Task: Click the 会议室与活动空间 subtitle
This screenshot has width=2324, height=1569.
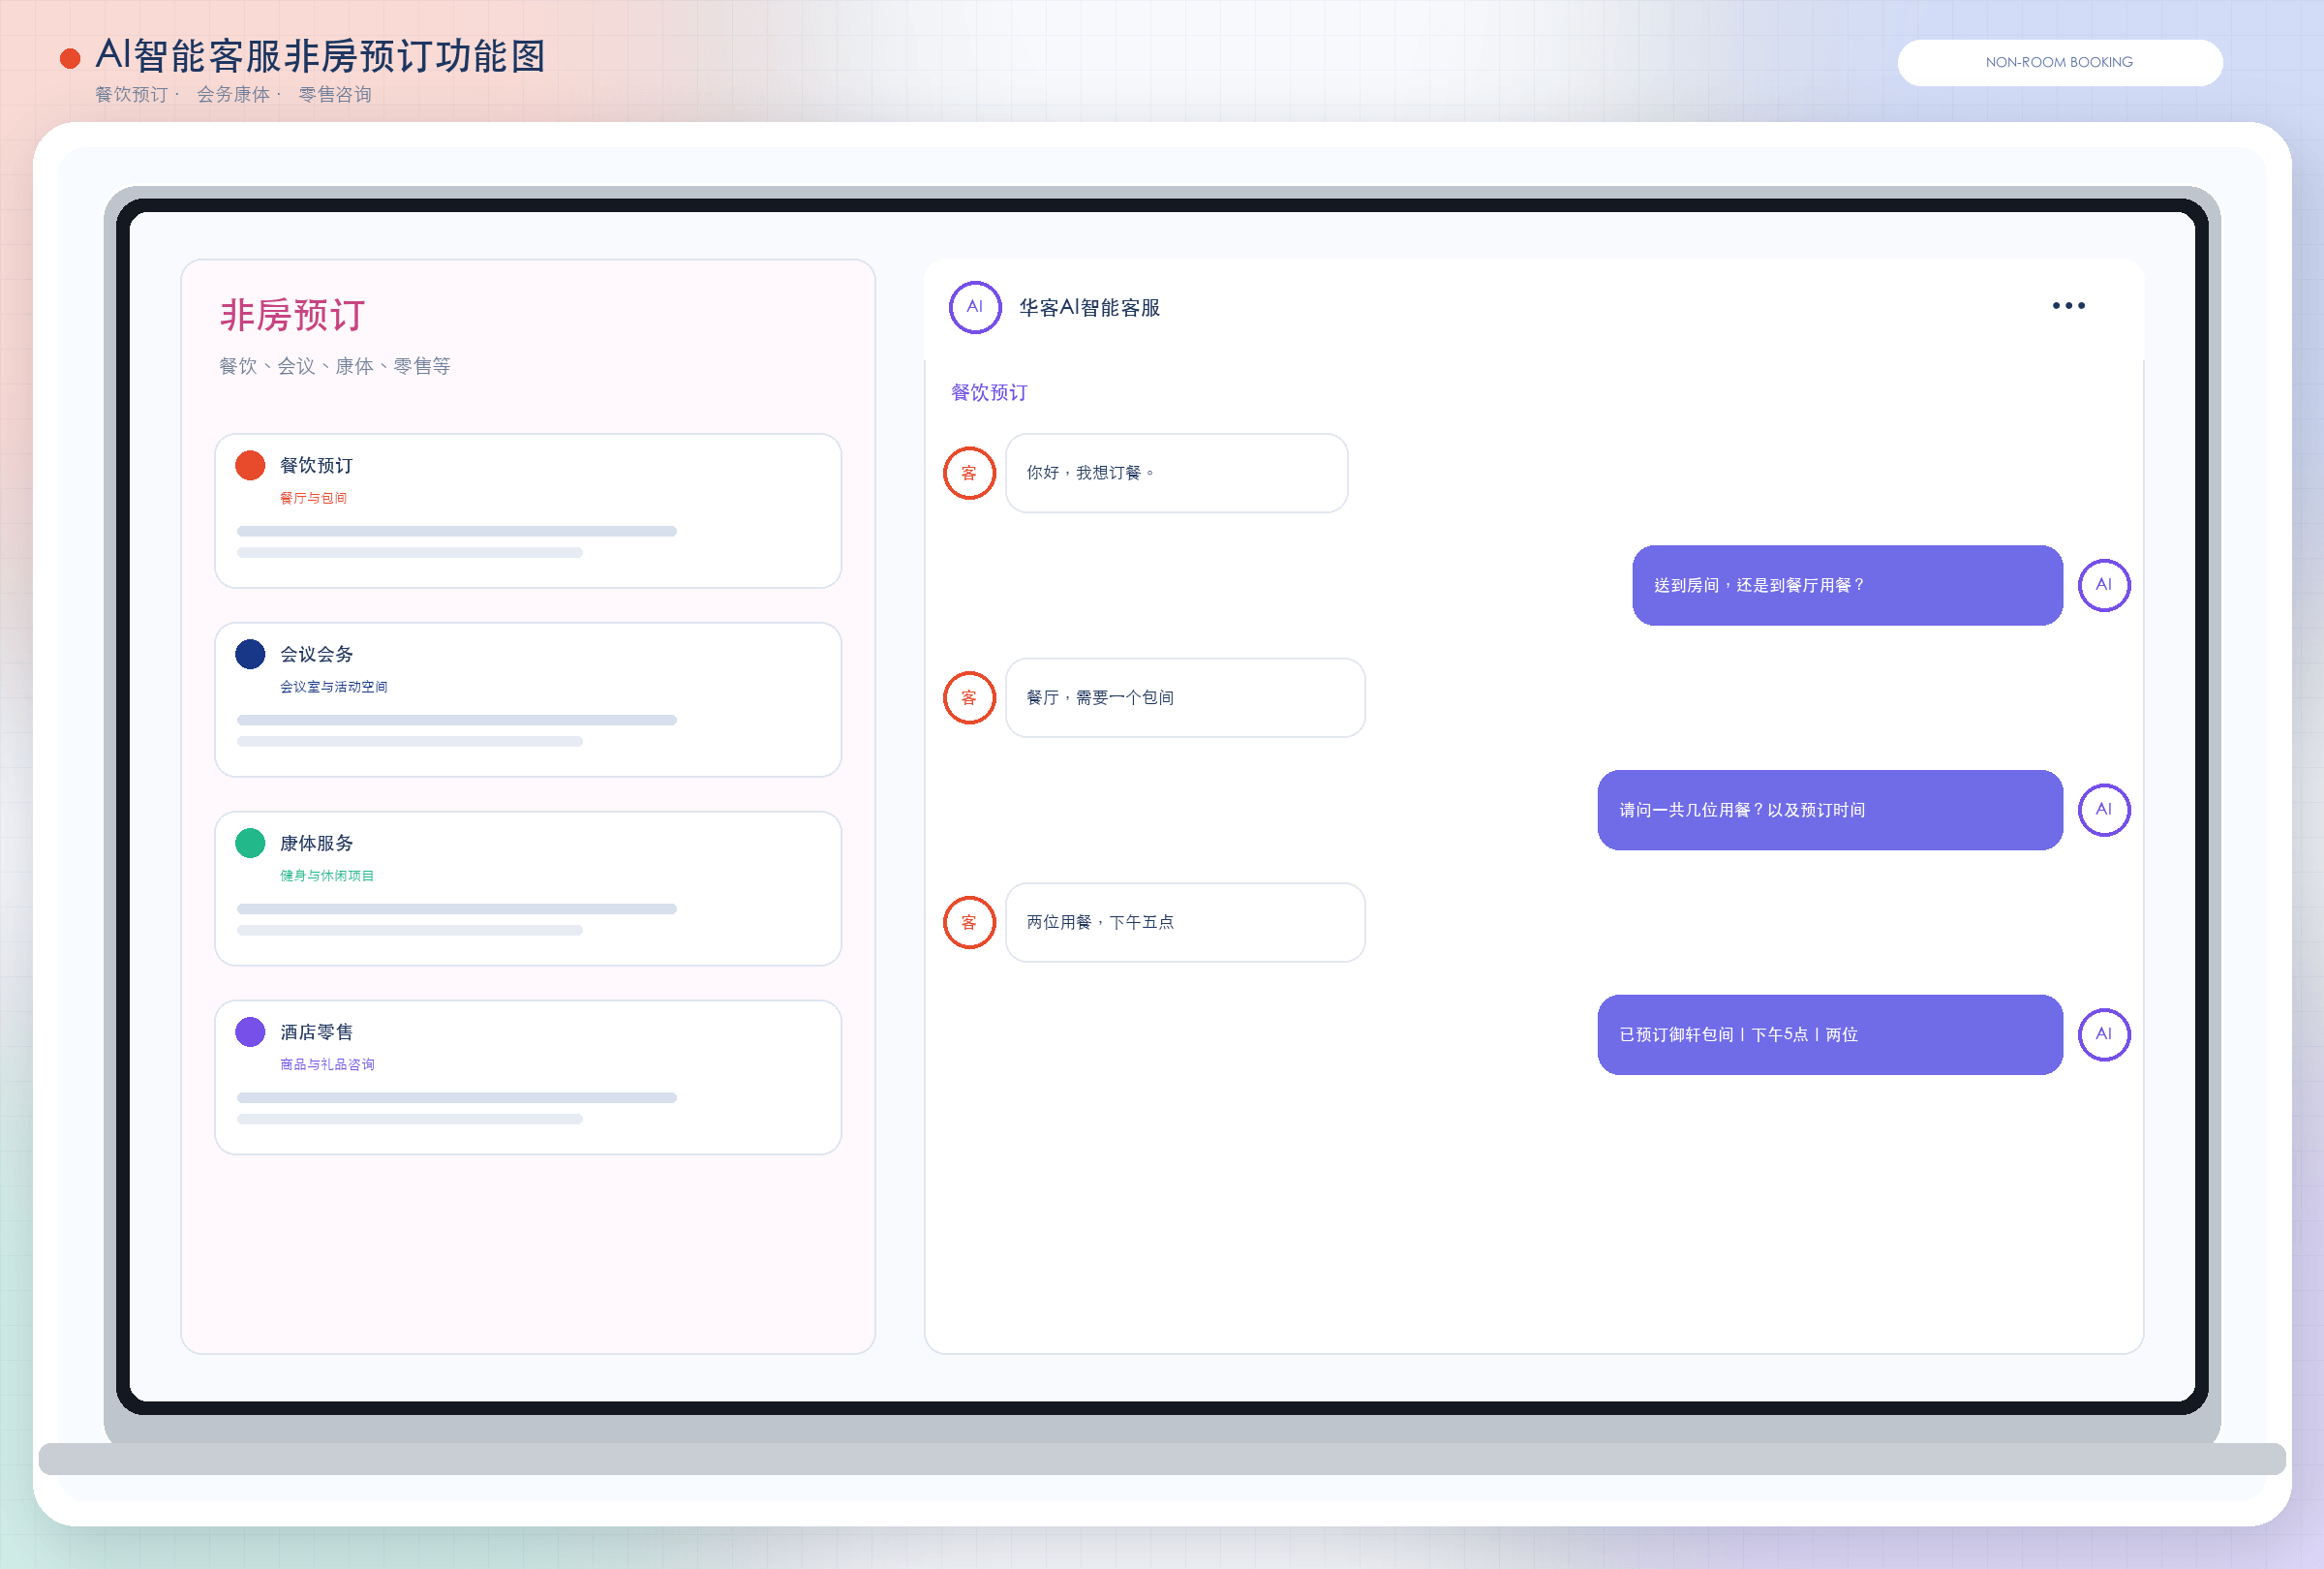Action: pos(333,687)
